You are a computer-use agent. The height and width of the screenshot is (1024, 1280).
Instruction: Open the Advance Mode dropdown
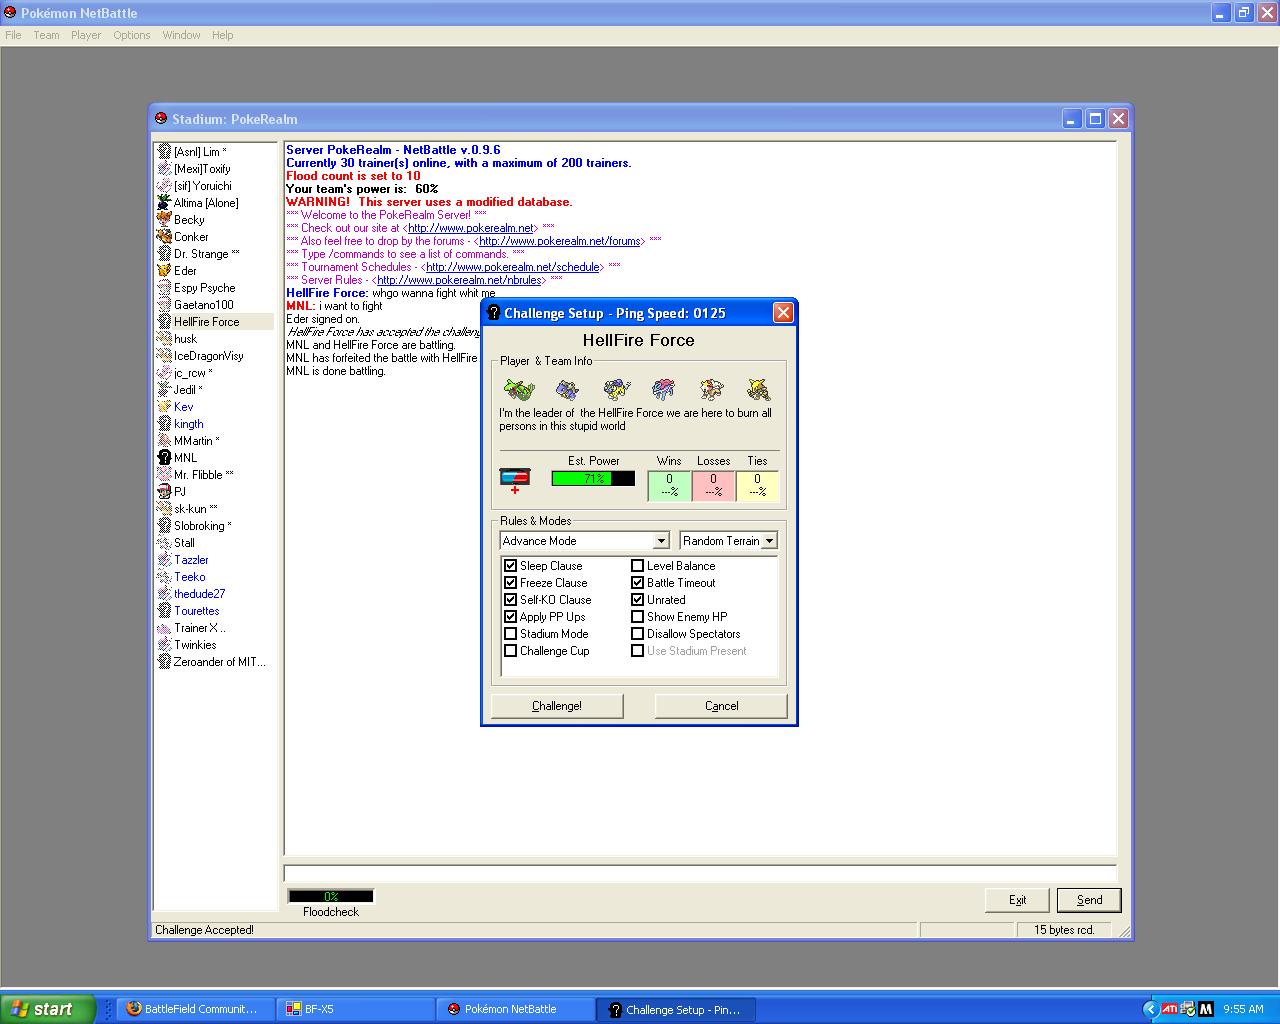click(661, 541)
